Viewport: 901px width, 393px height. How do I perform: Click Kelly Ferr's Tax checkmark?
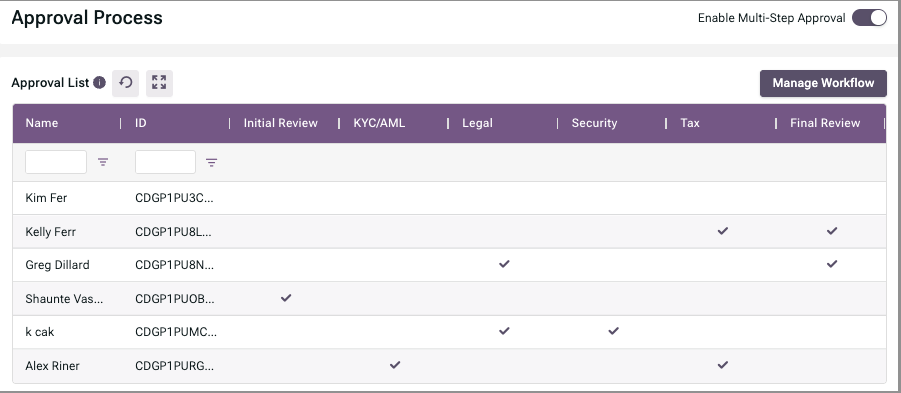[x=723, y=231]
